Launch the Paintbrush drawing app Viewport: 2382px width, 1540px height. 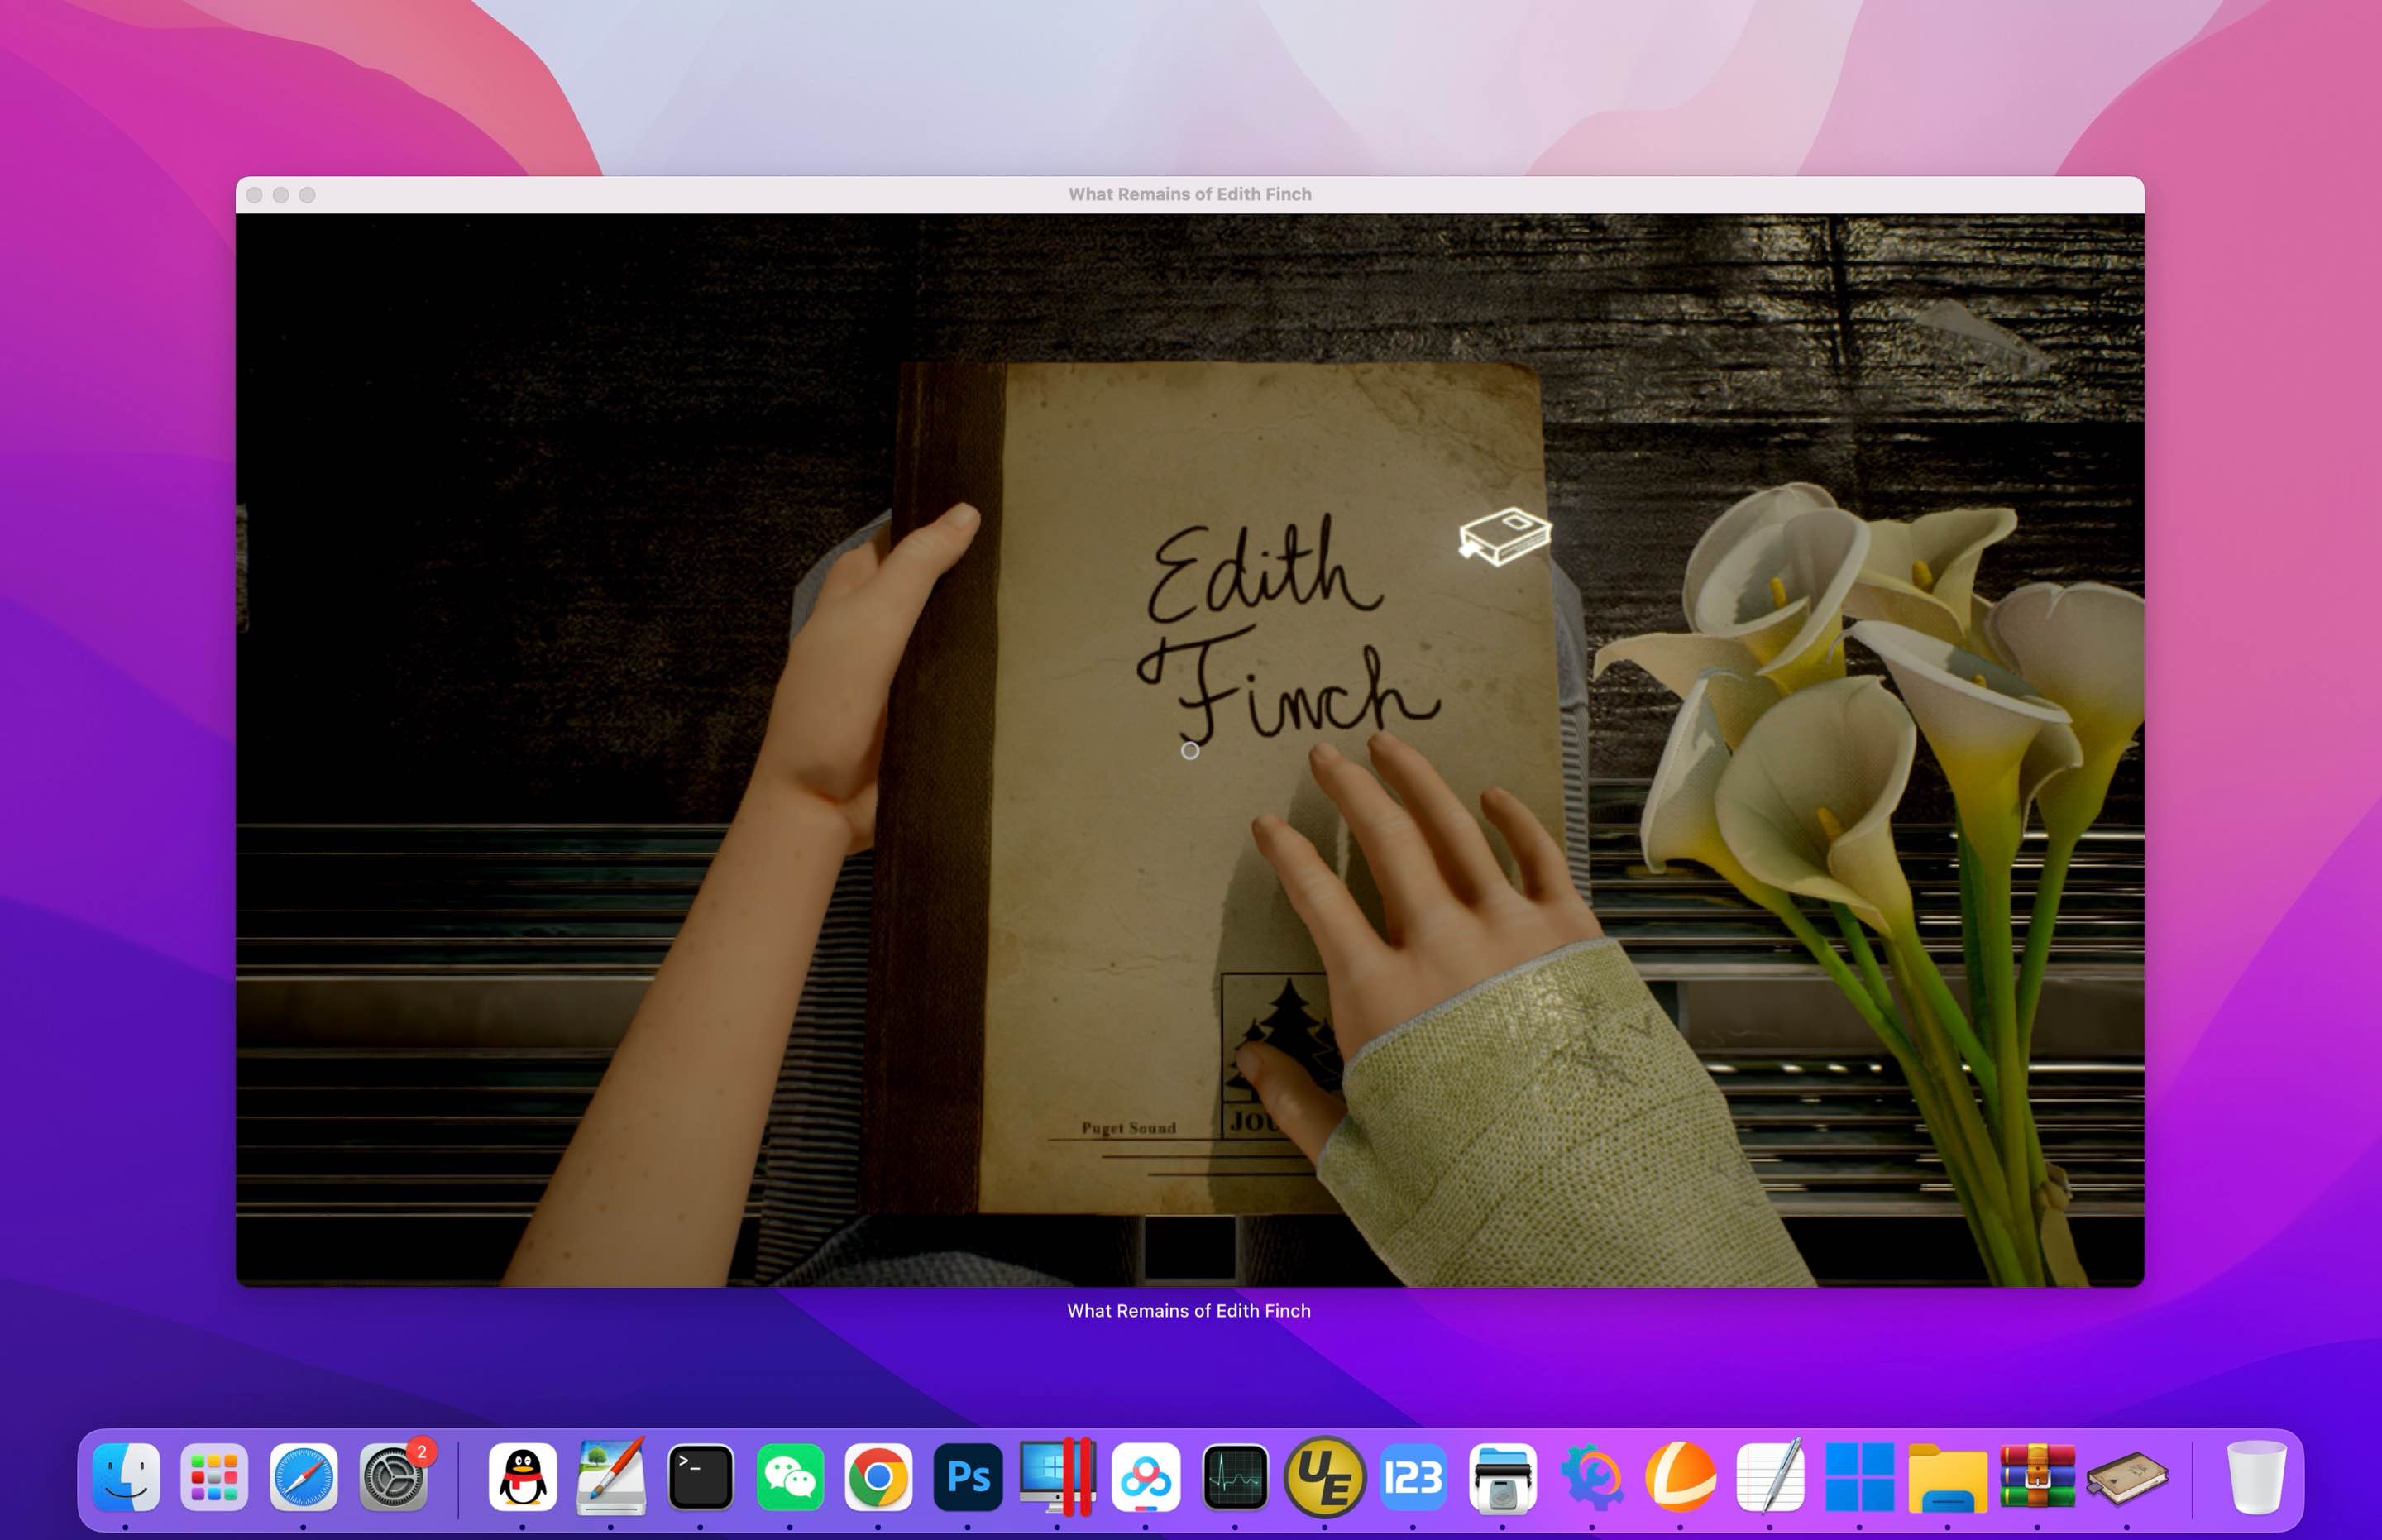click(x=611, y=1477)
